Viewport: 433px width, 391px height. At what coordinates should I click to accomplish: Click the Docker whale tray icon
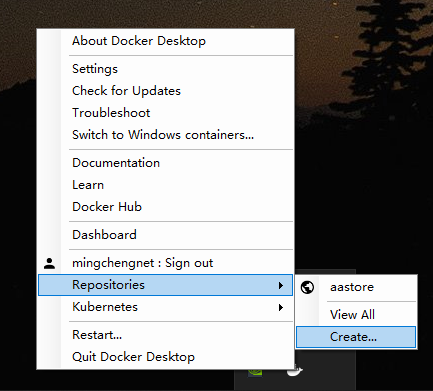pyautogui.click(x=295, y=371)
